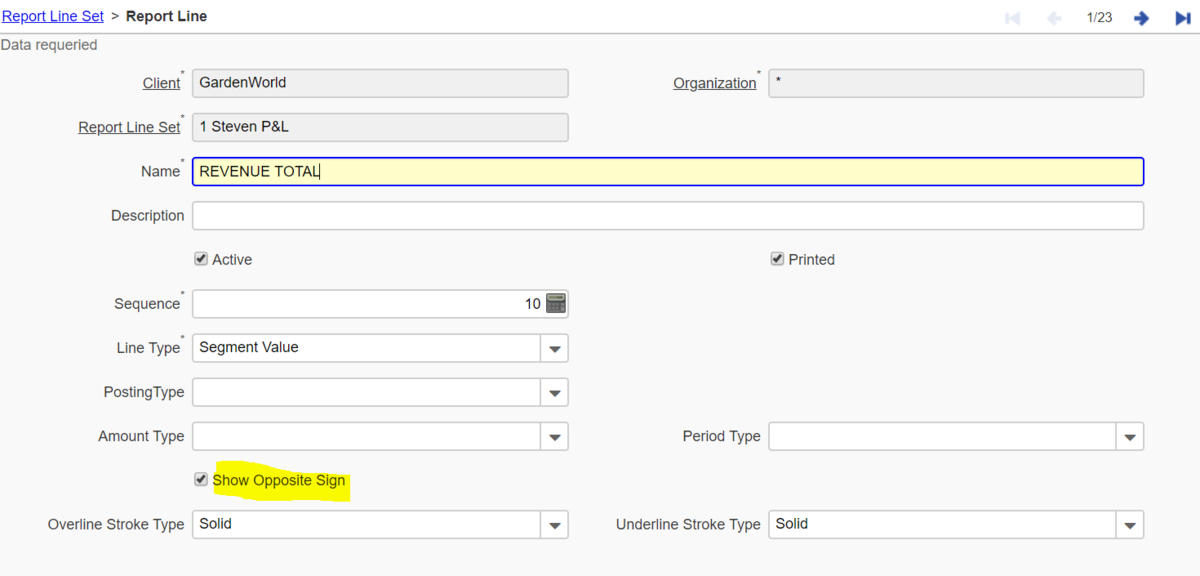This screenshot has height=576, width=1200.
Task: Expand Overline Stroke Type dropdown
Action: point(554,525)
